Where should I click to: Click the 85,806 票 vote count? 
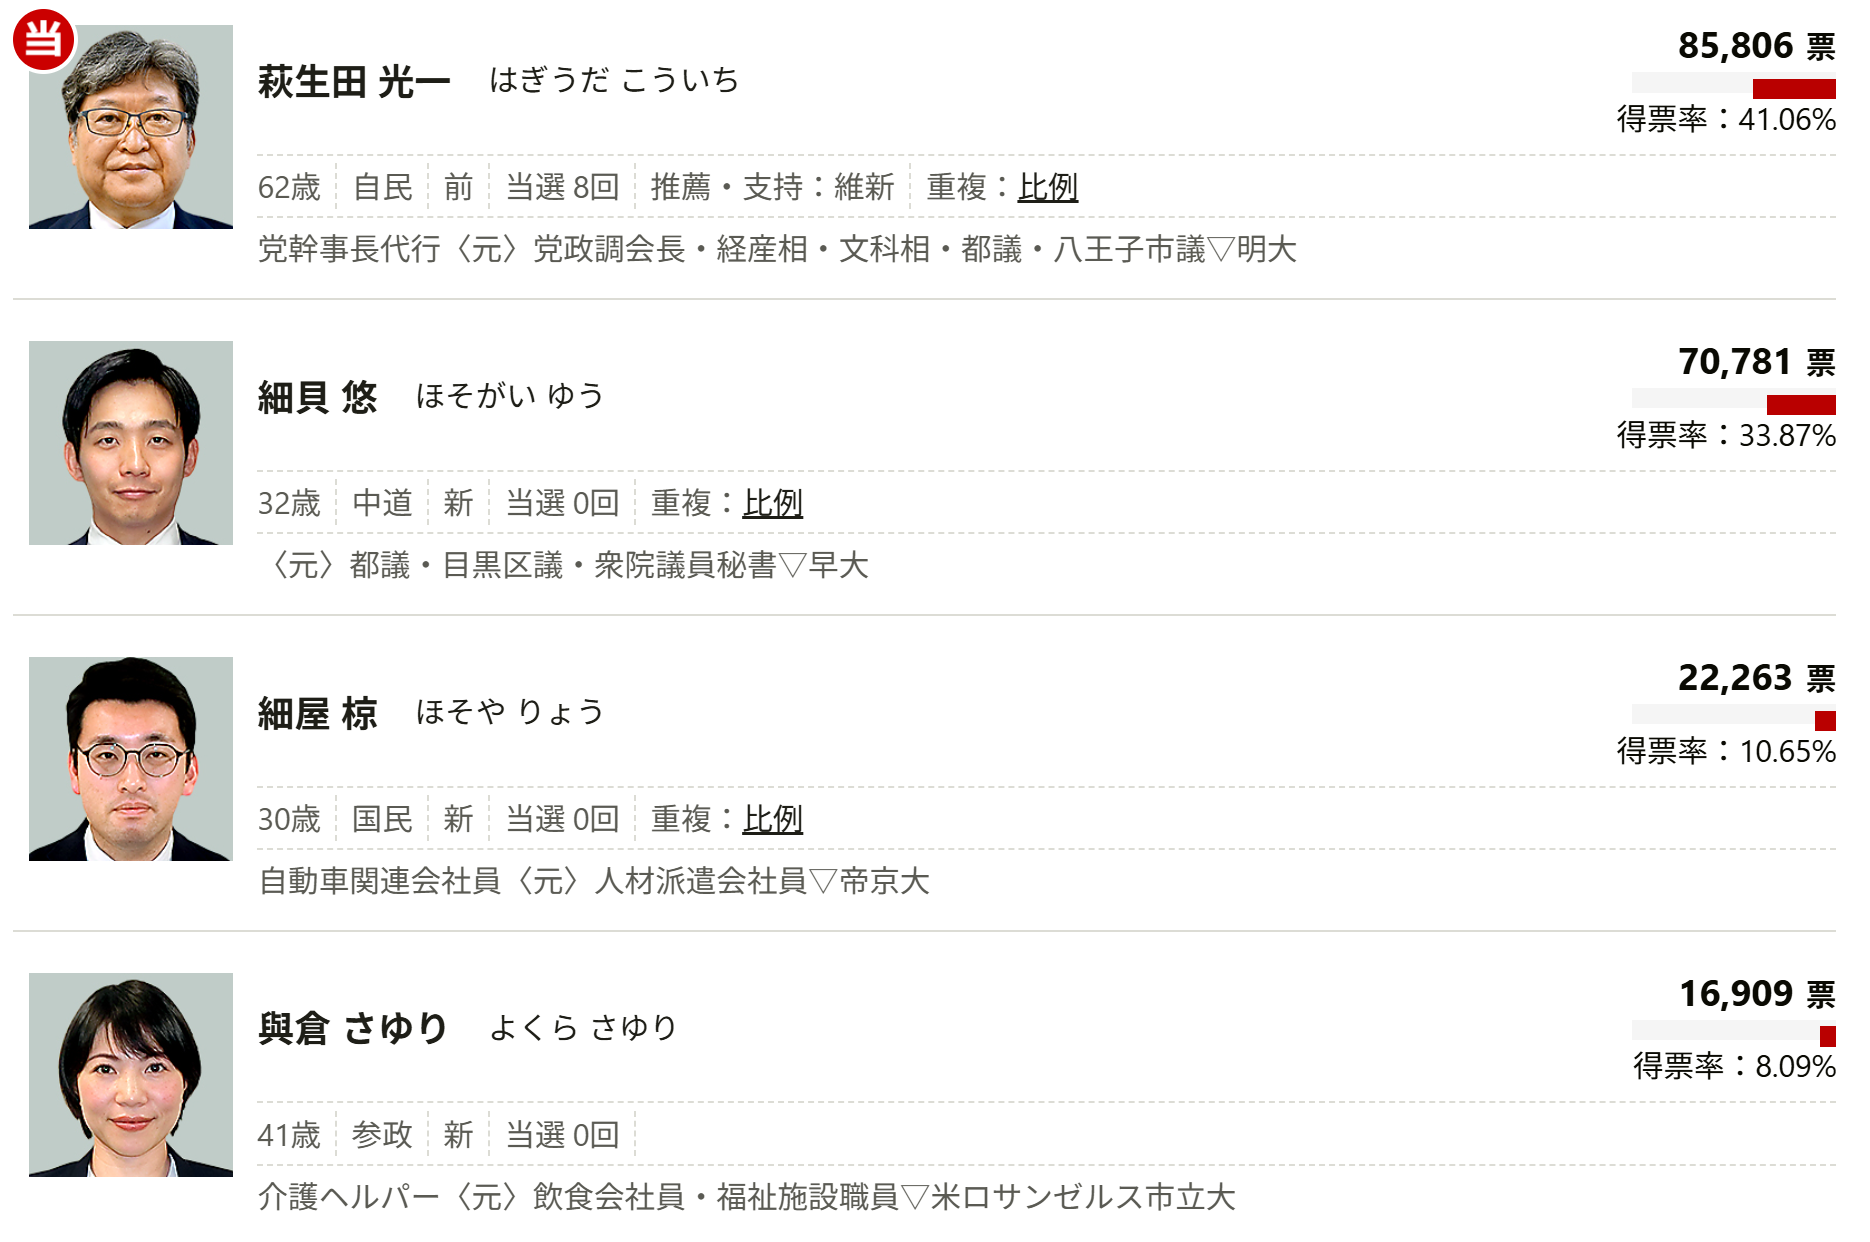click(1756, 46)
